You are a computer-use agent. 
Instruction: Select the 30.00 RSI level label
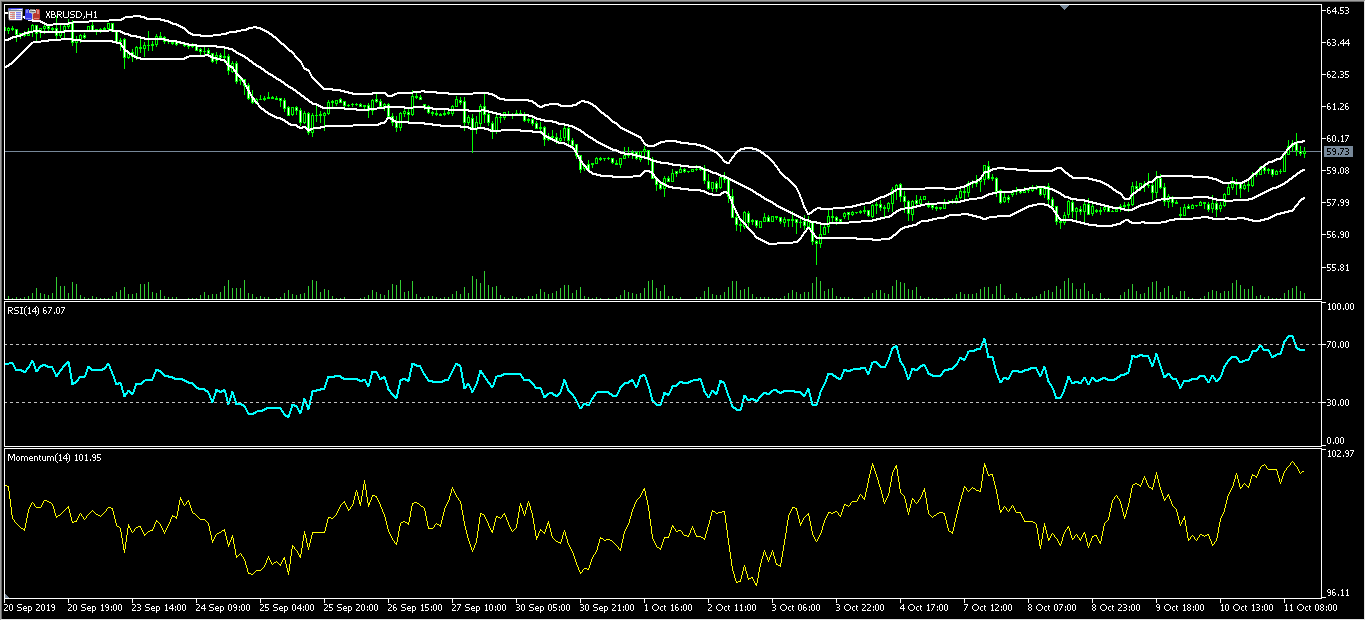tap(1338, 403)
